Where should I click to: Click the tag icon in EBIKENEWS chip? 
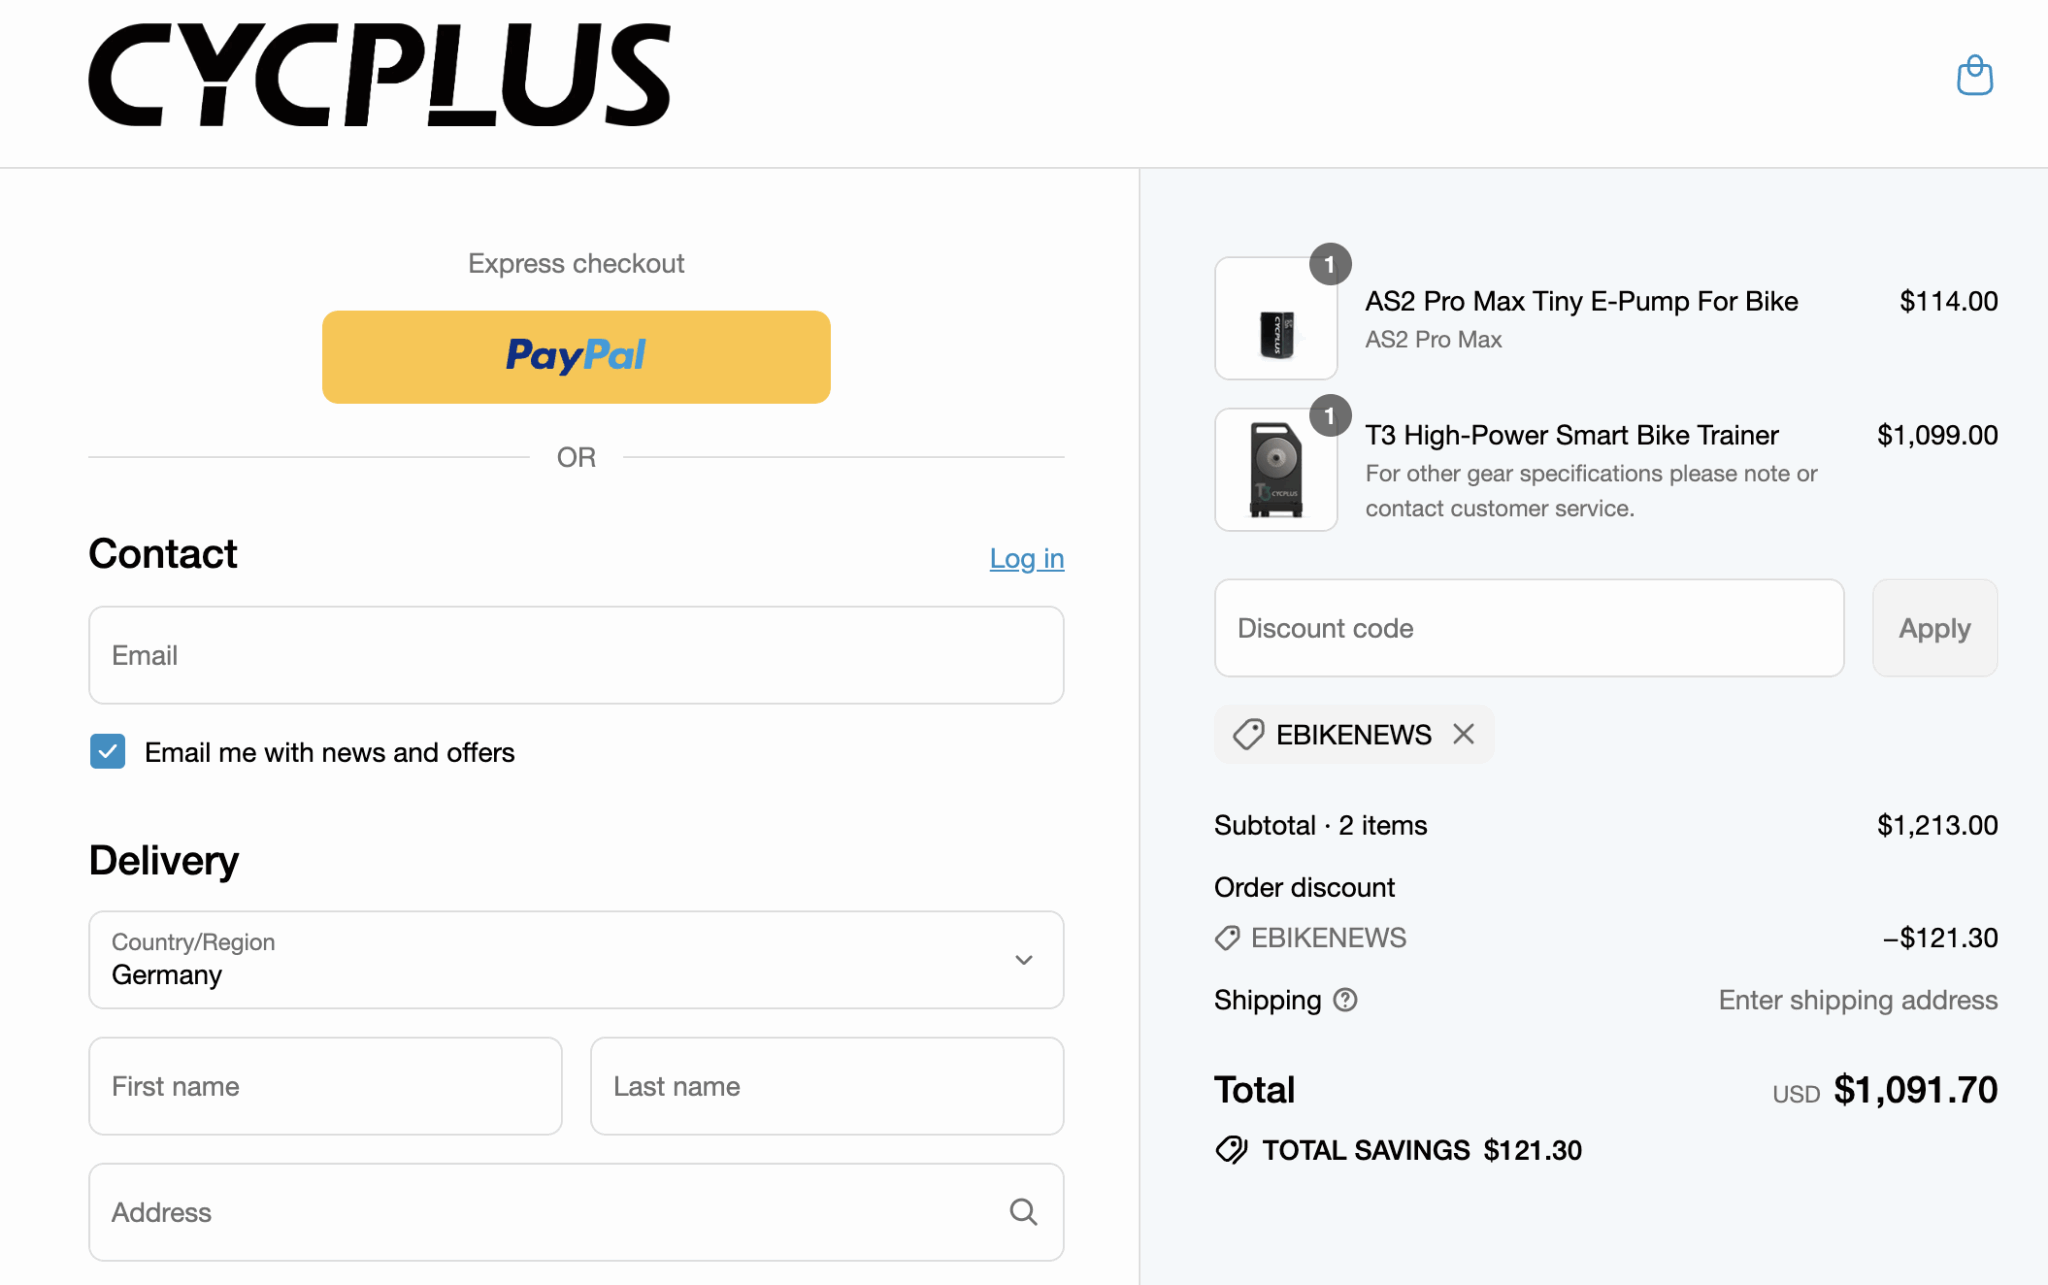pyautogui.click(x=1248, y=734)
